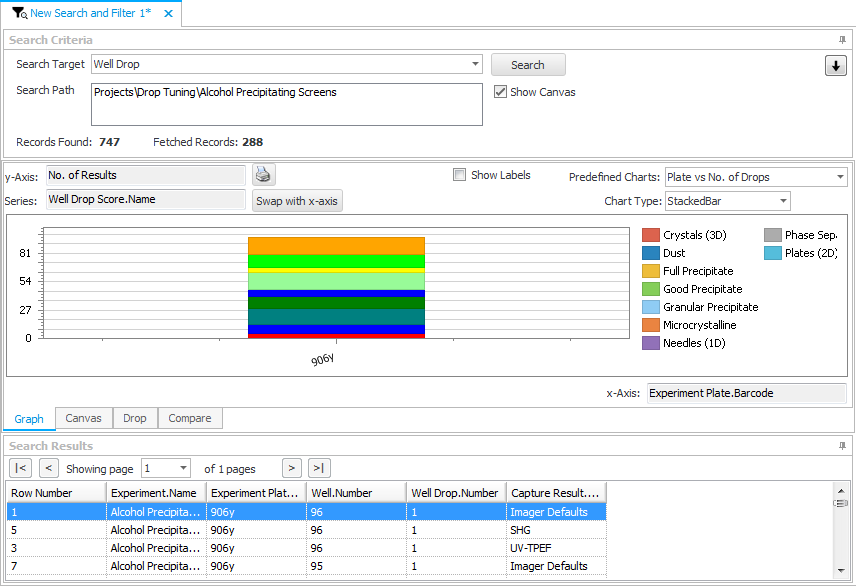Switch to the Graph tab
Screen dimensions: 856x586
(29, 419)
